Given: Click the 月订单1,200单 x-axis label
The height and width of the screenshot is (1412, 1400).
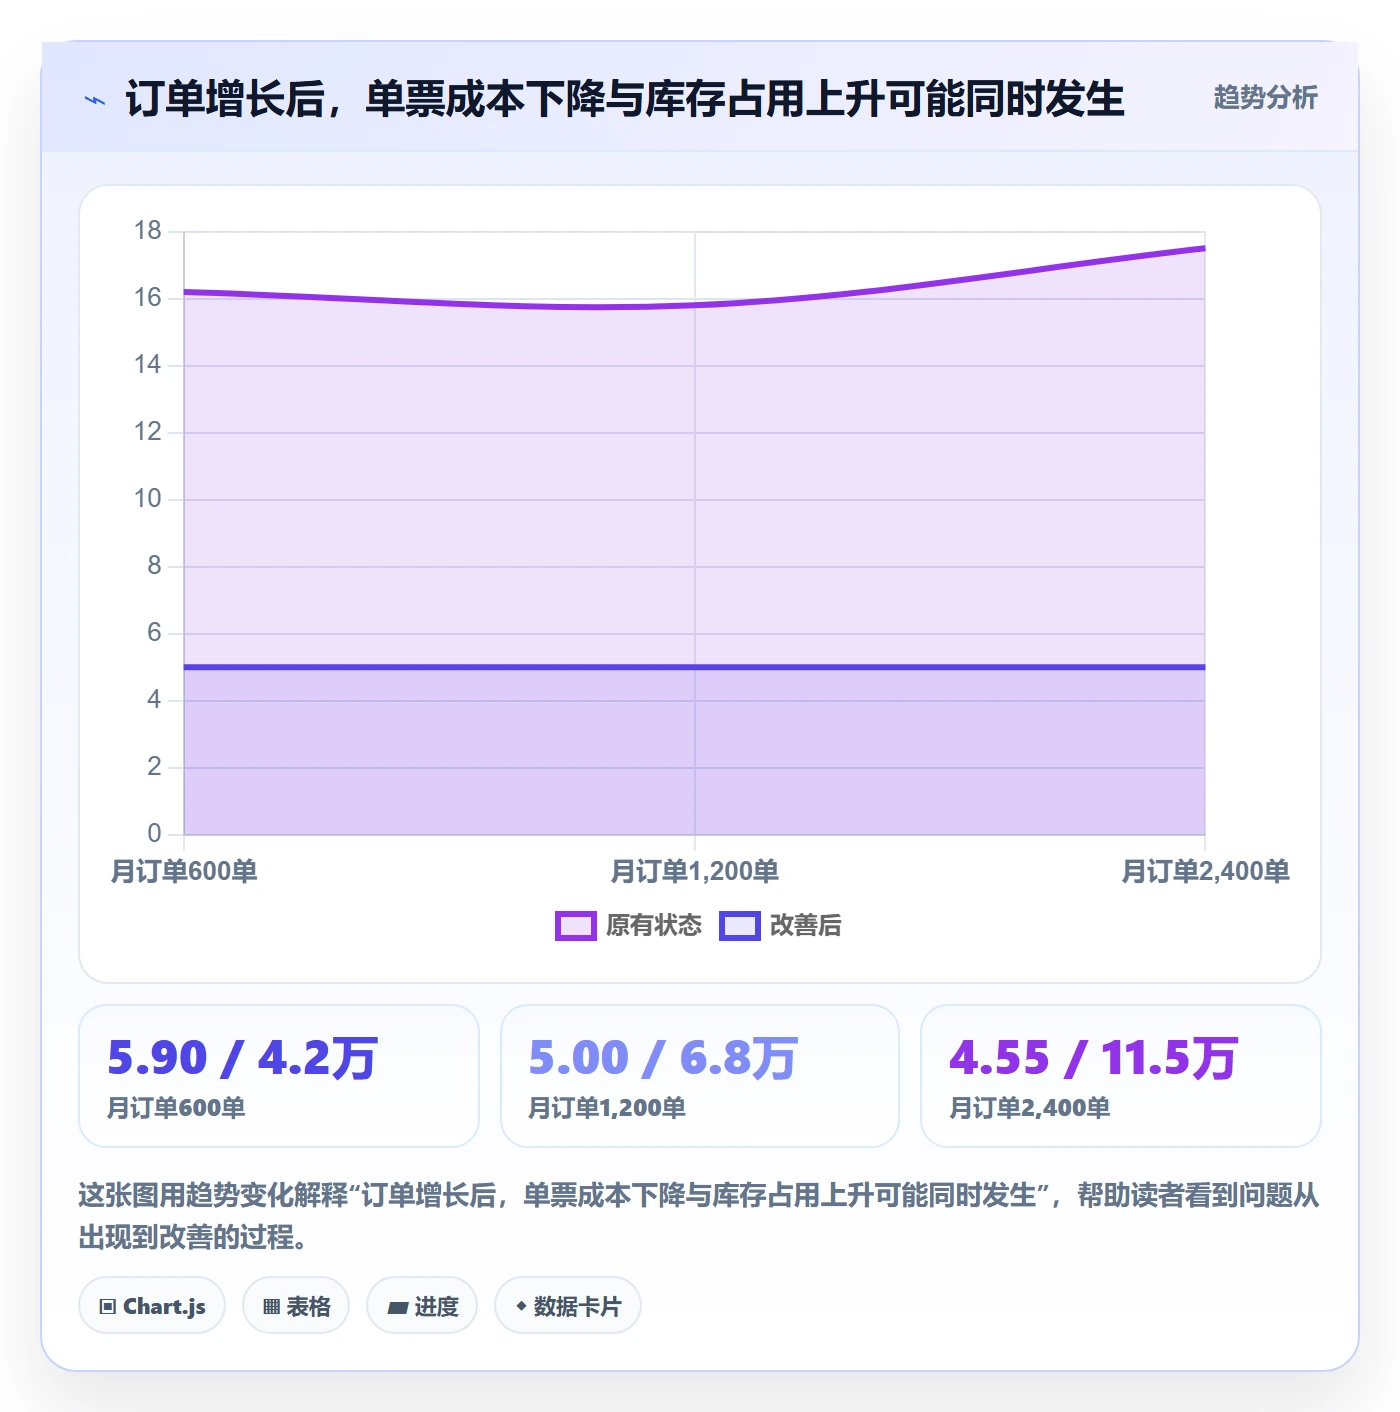Looking at the screenshot, I should point(695,871).
